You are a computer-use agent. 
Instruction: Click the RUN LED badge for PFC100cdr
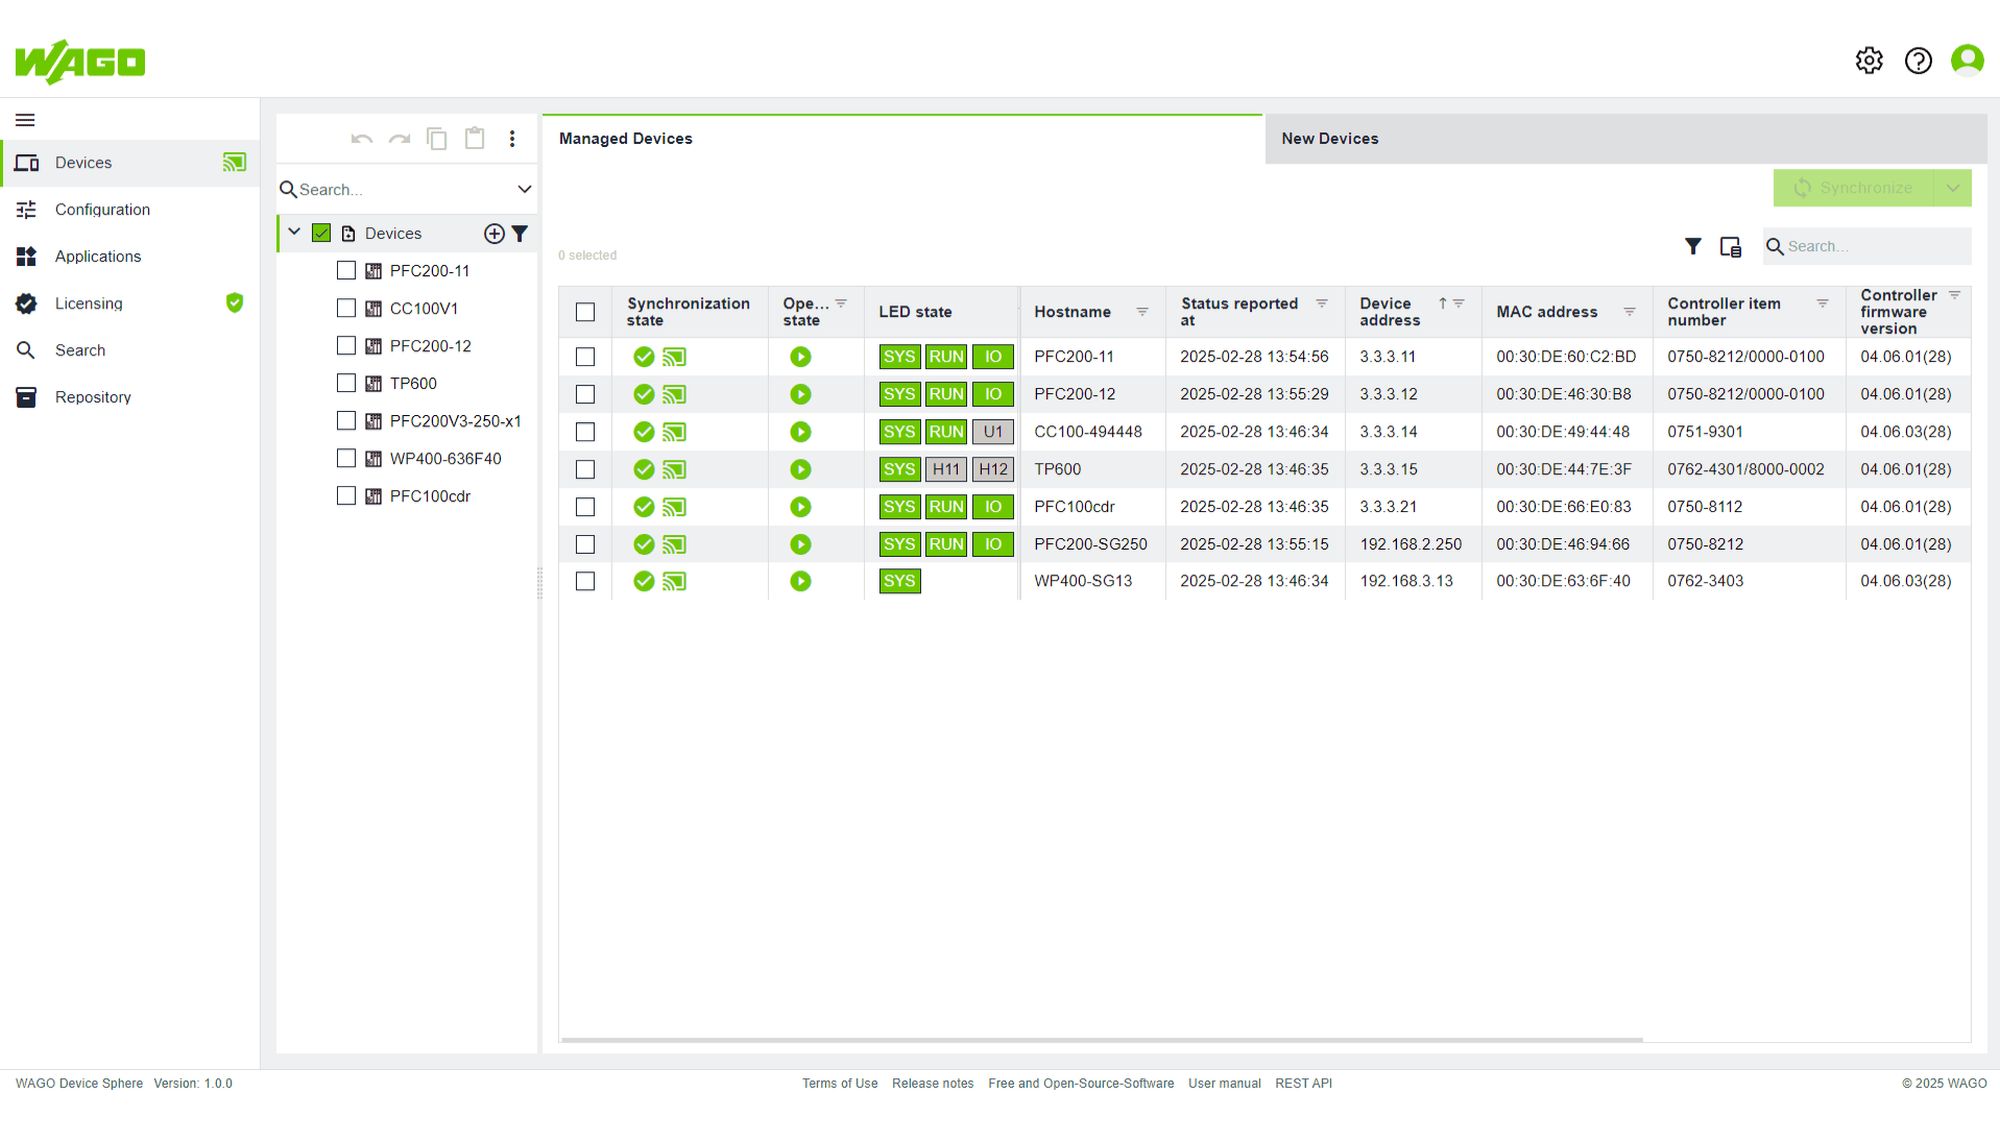click(946, 507)
